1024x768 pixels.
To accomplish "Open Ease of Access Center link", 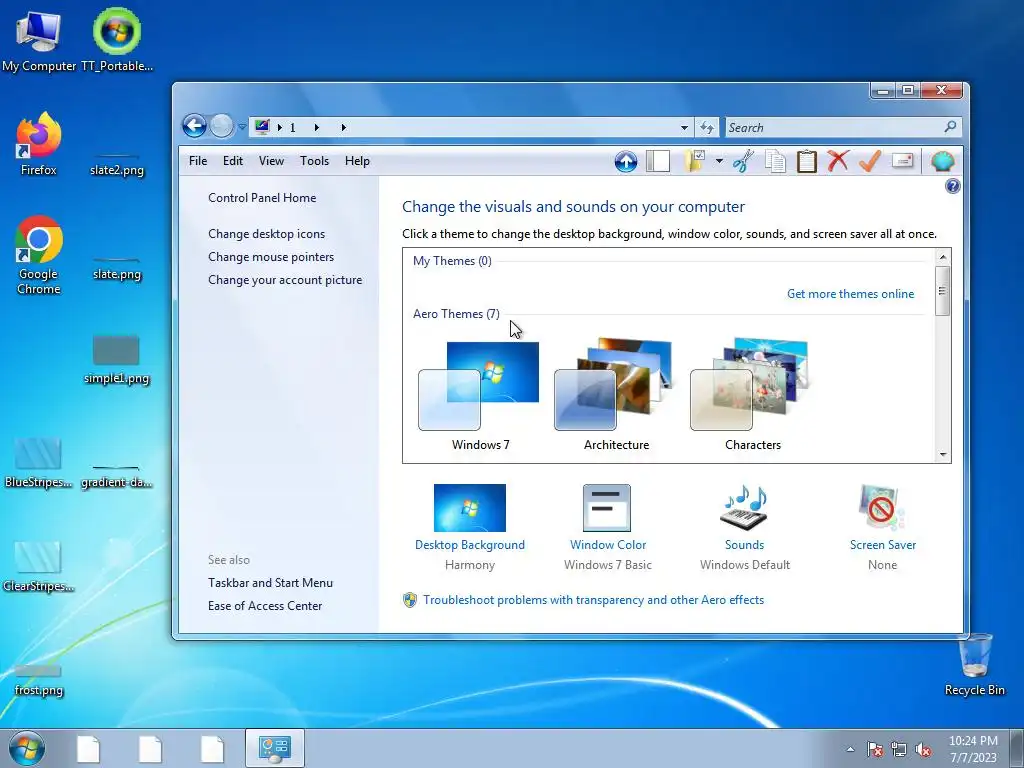I will [264, 606].
